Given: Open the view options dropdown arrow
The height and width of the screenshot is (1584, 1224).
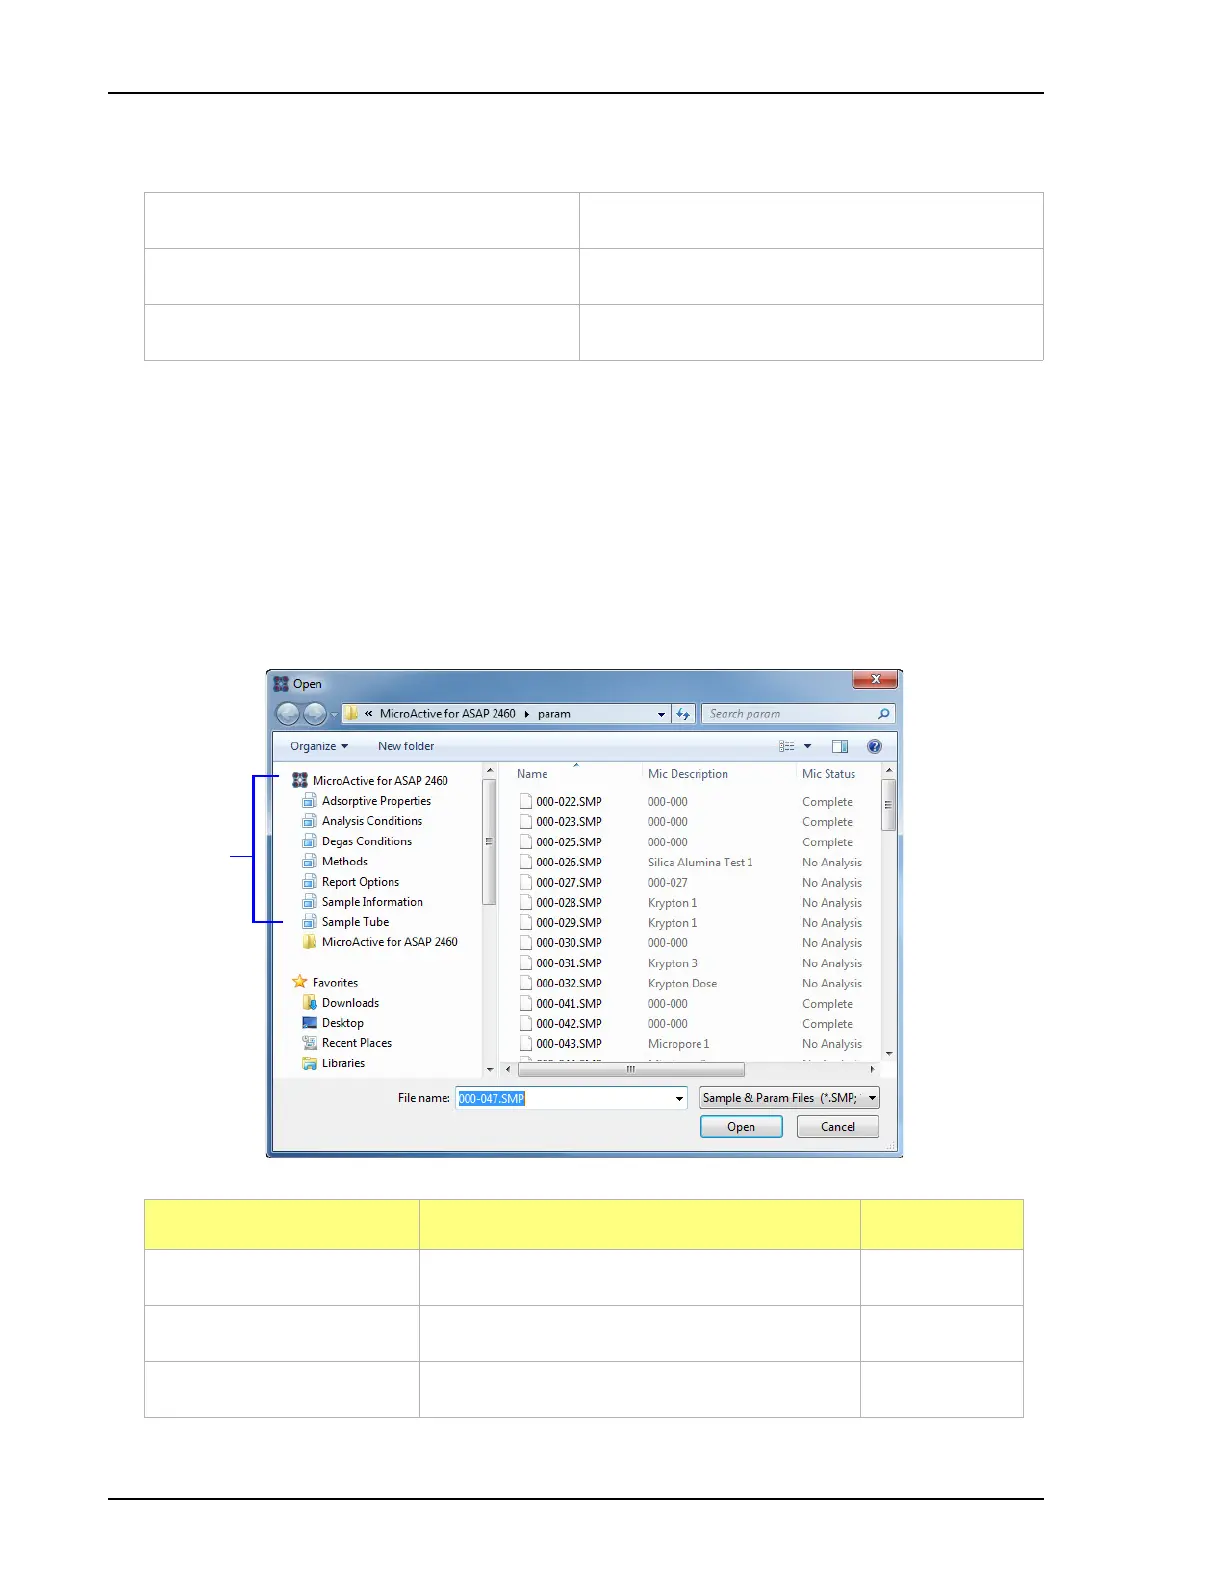Looking at the screenshot, I should (x=807, y=747).
